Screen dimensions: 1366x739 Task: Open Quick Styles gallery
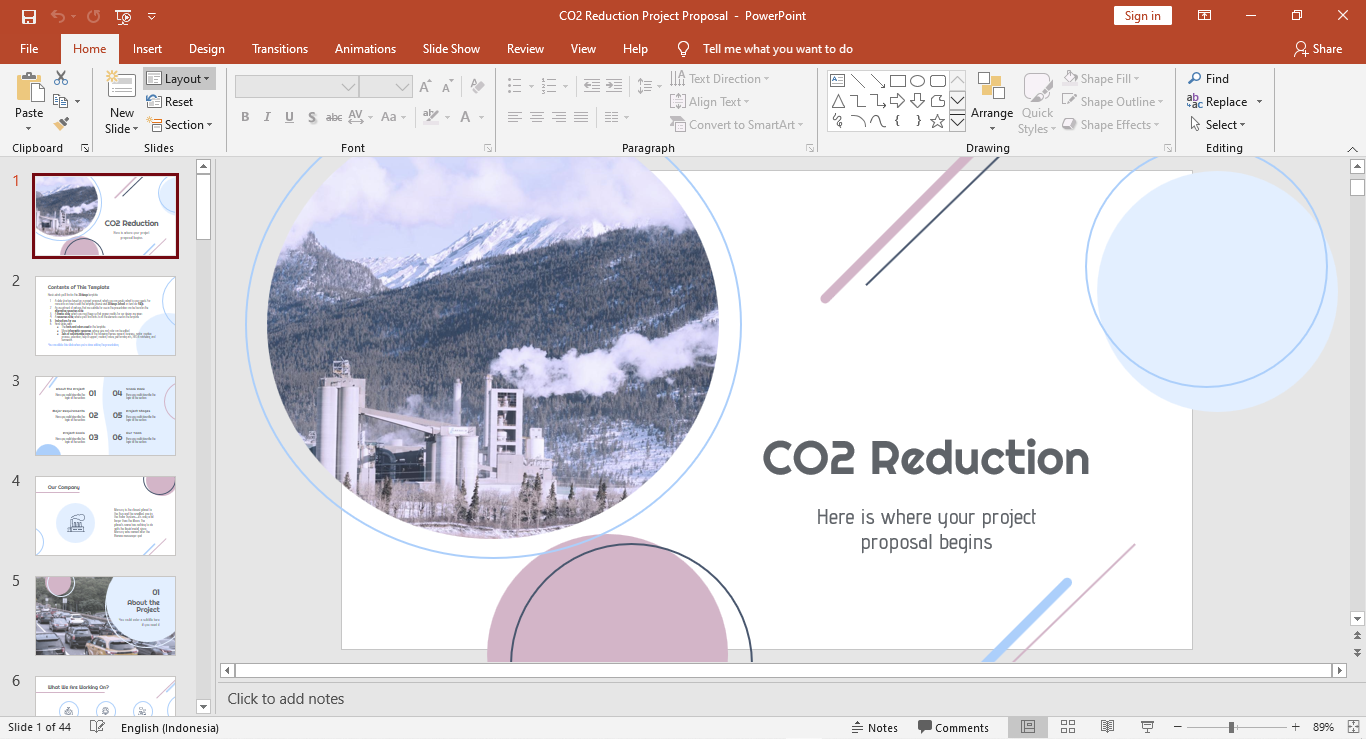click(1037, 102)
